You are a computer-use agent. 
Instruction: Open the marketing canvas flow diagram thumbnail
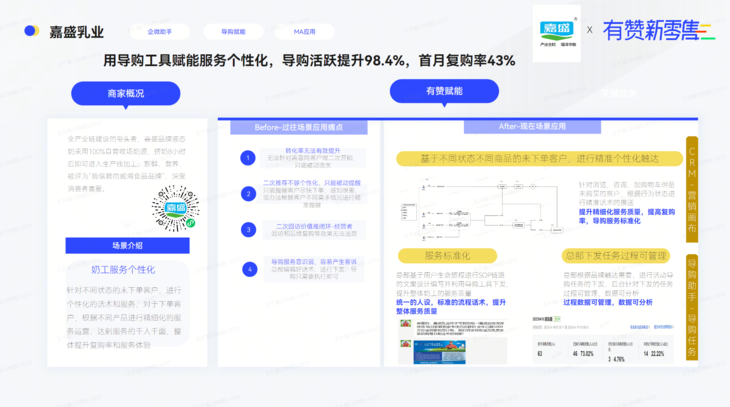coord(482,208)
